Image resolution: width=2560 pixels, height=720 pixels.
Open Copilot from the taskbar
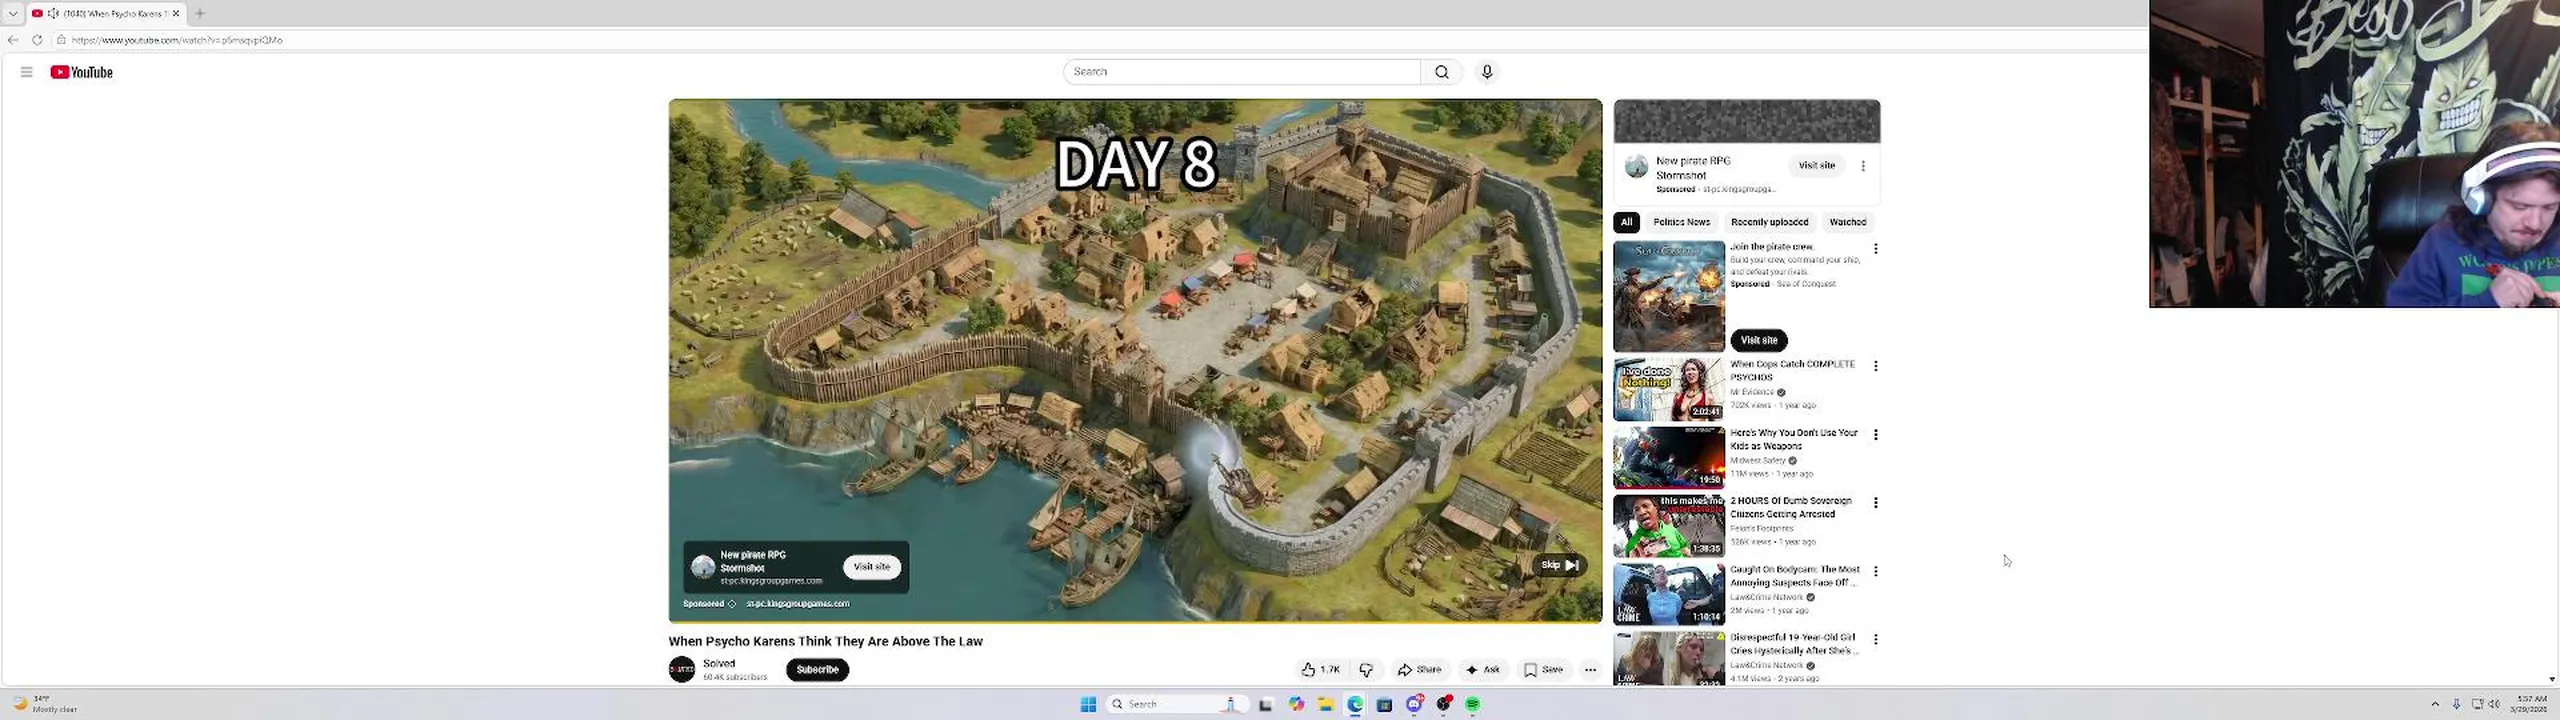[1296, 705]
